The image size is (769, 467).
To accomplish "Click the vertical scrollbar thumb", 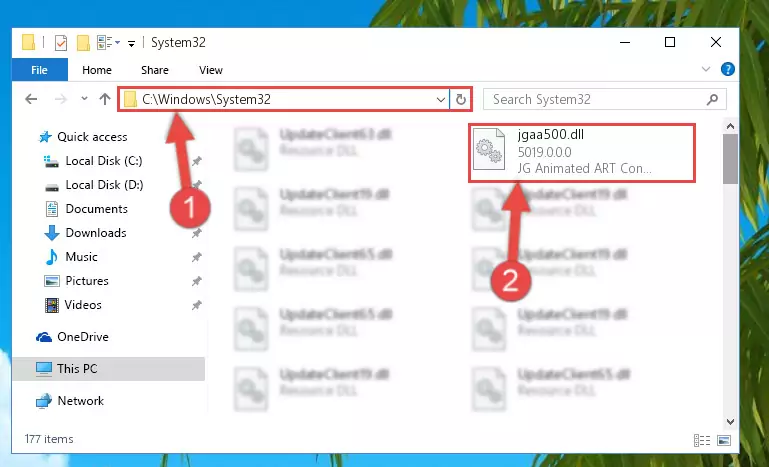I will pos(730,159).
